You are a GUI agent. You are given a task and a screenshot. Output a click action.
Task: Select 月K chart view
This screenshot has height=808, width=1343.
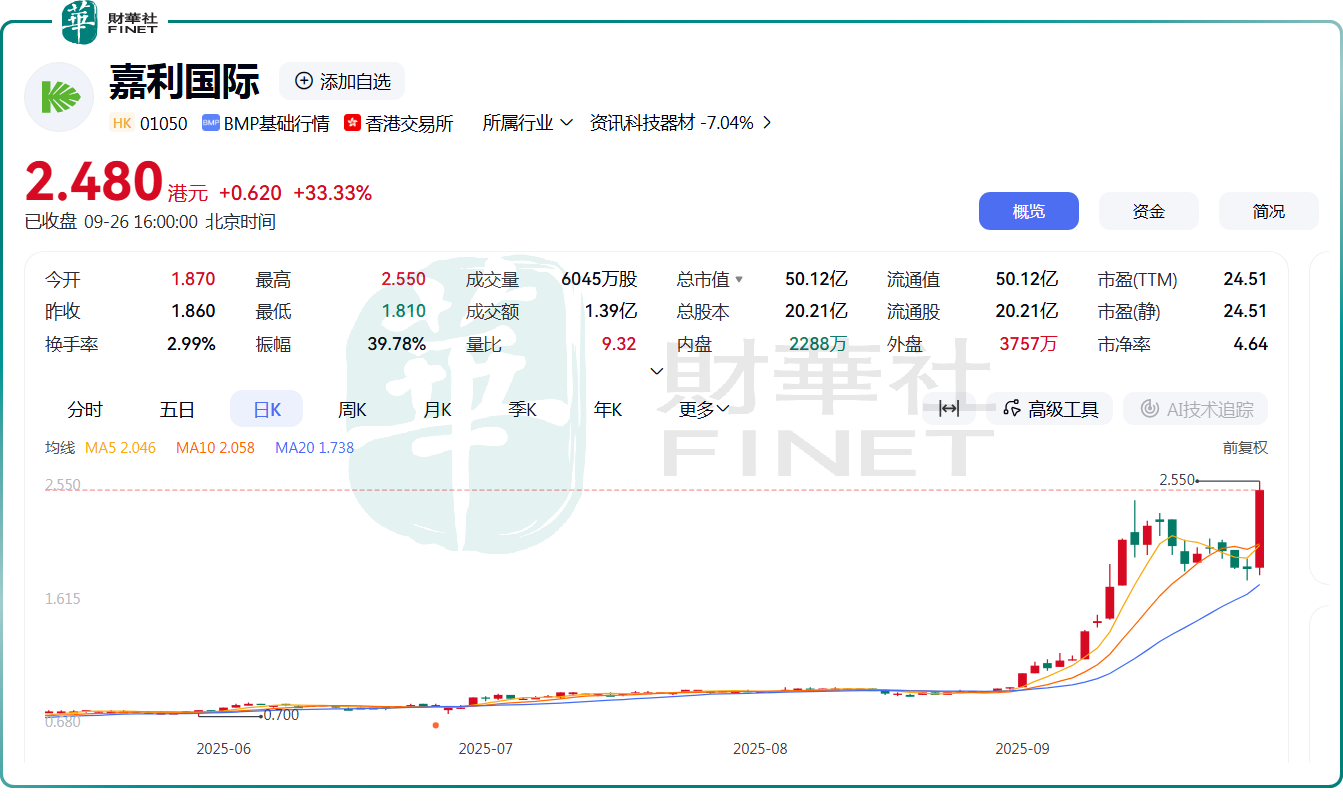pos(437,409)
